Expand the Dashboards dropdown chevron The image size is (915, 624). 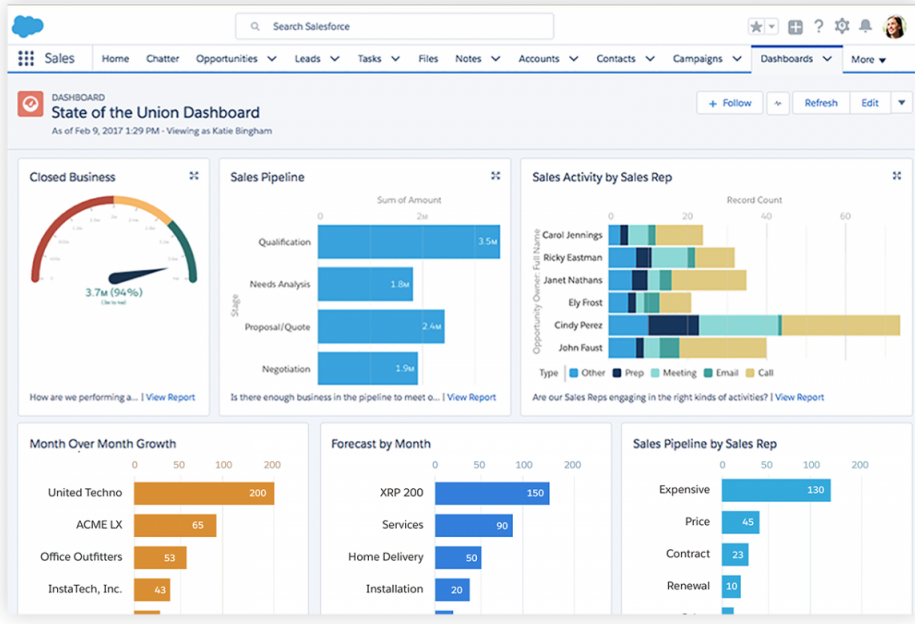click(827, 58)
